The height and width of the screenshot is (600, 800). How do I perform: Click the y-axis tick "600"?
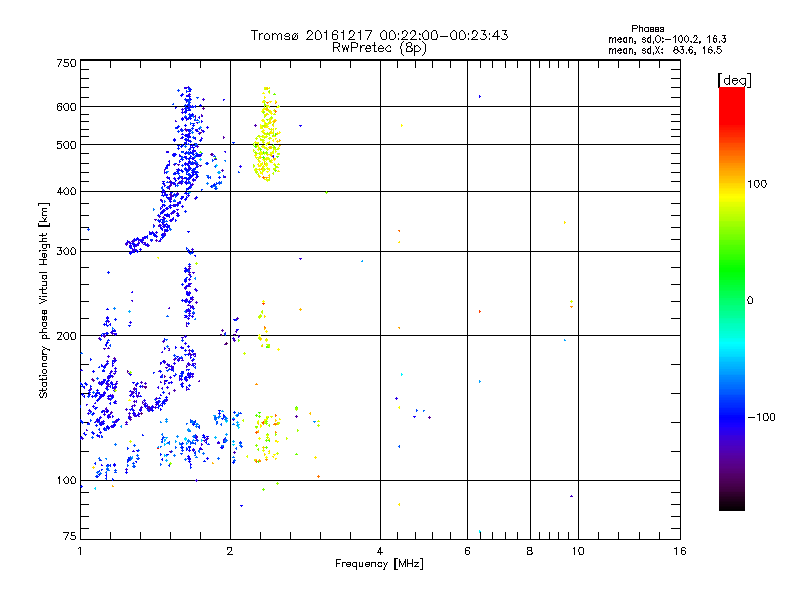pyautogui.click(x=66, y=107)
